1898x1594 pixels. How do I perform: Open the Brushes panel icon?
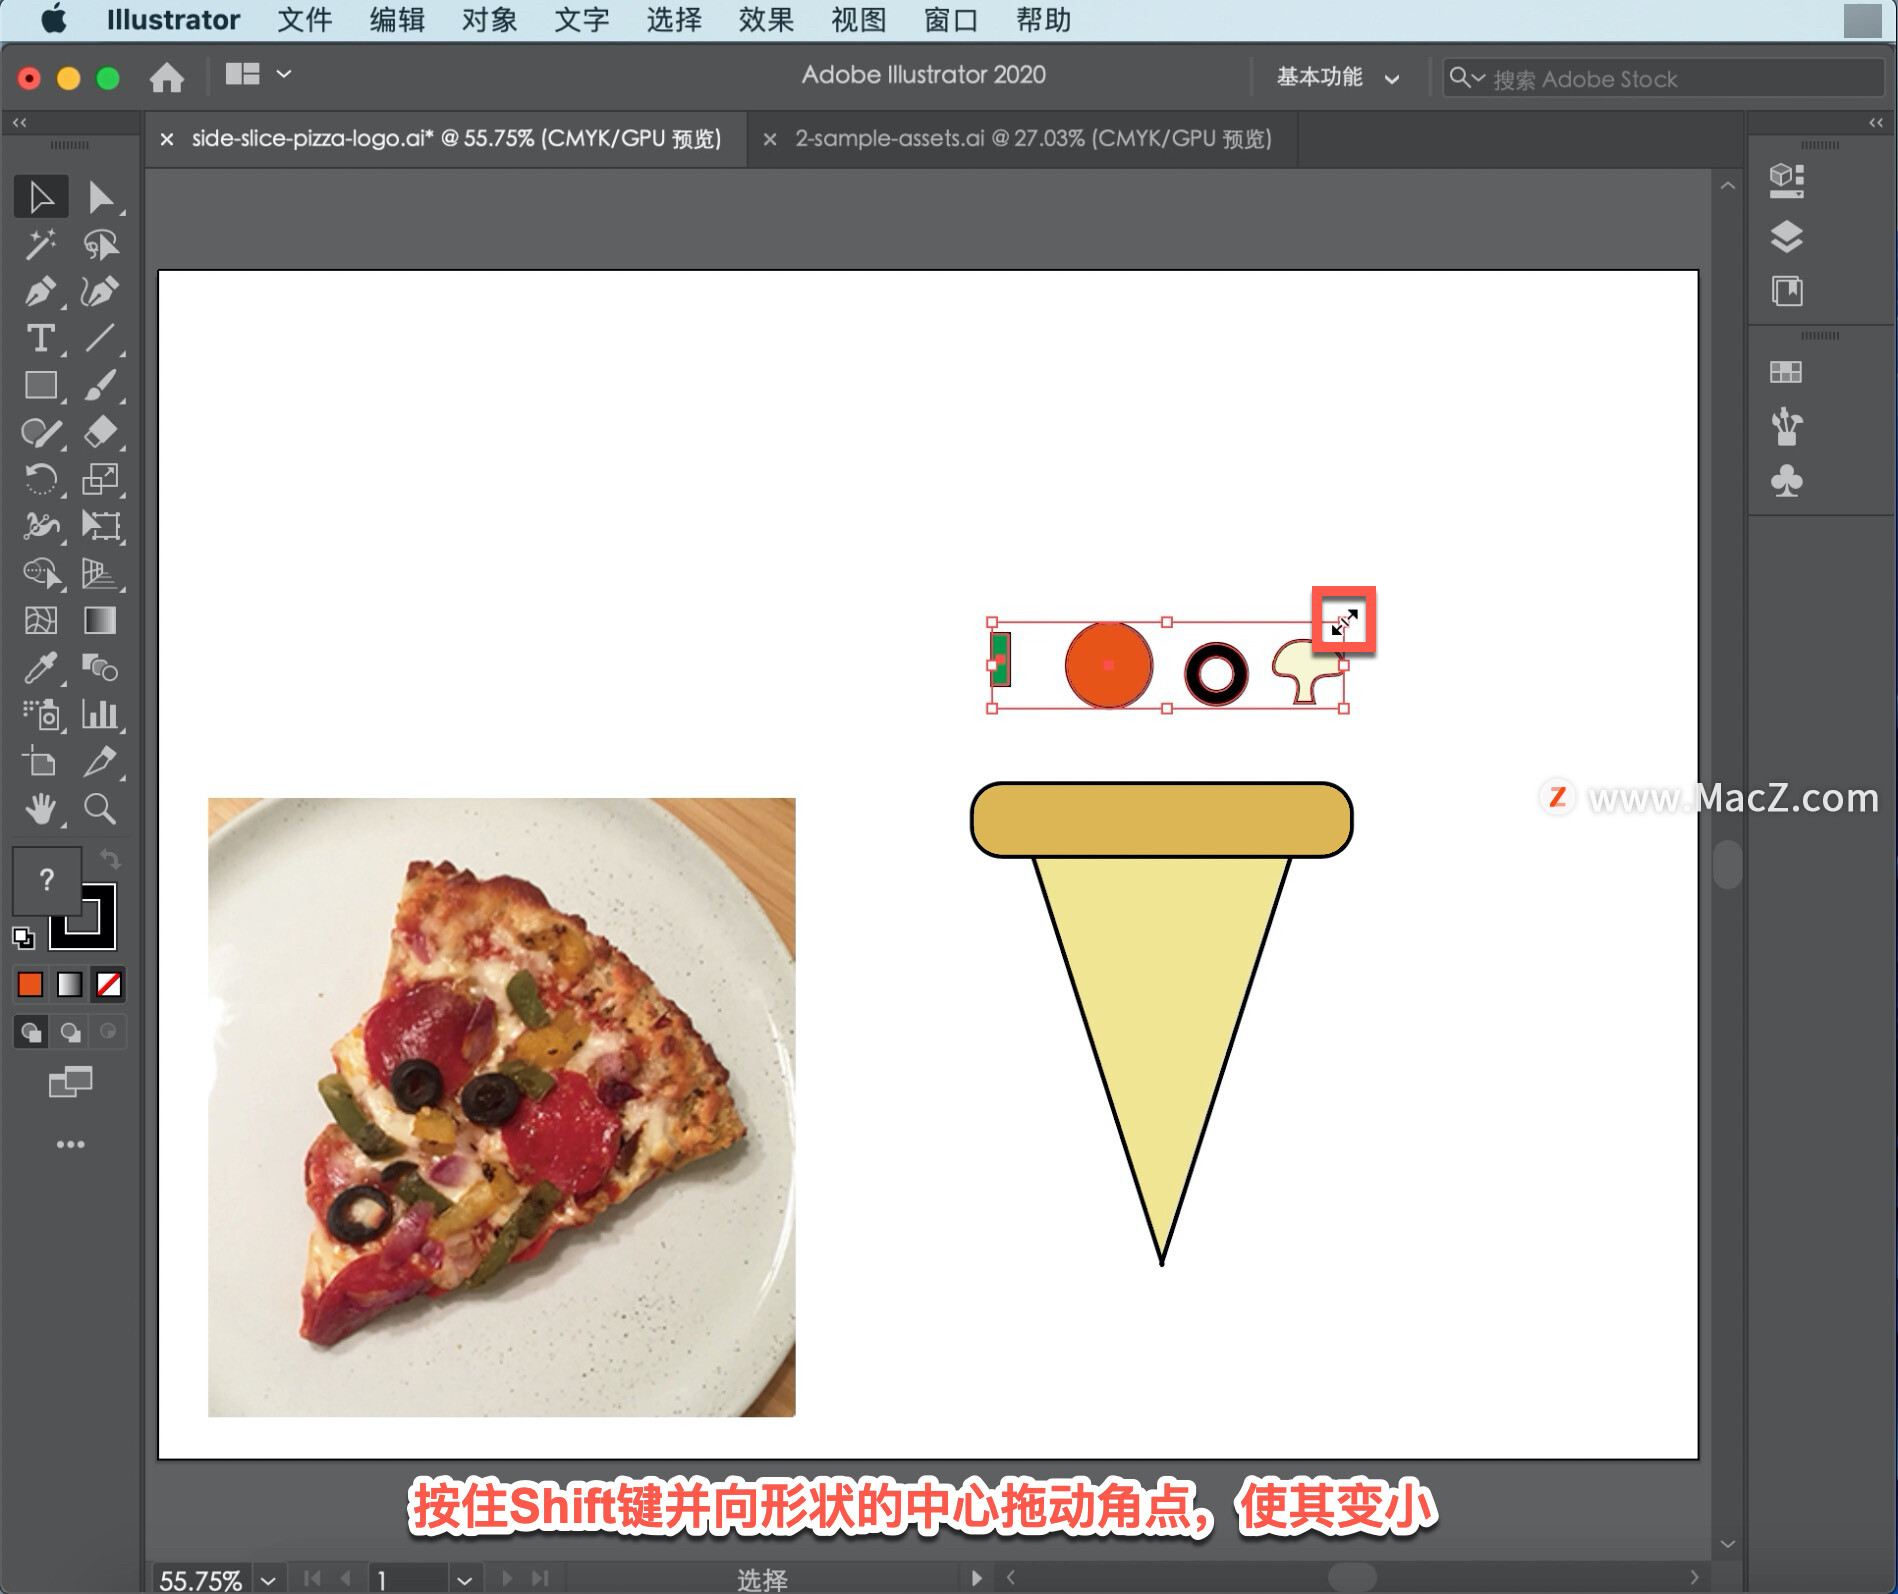coord(1787,426)
